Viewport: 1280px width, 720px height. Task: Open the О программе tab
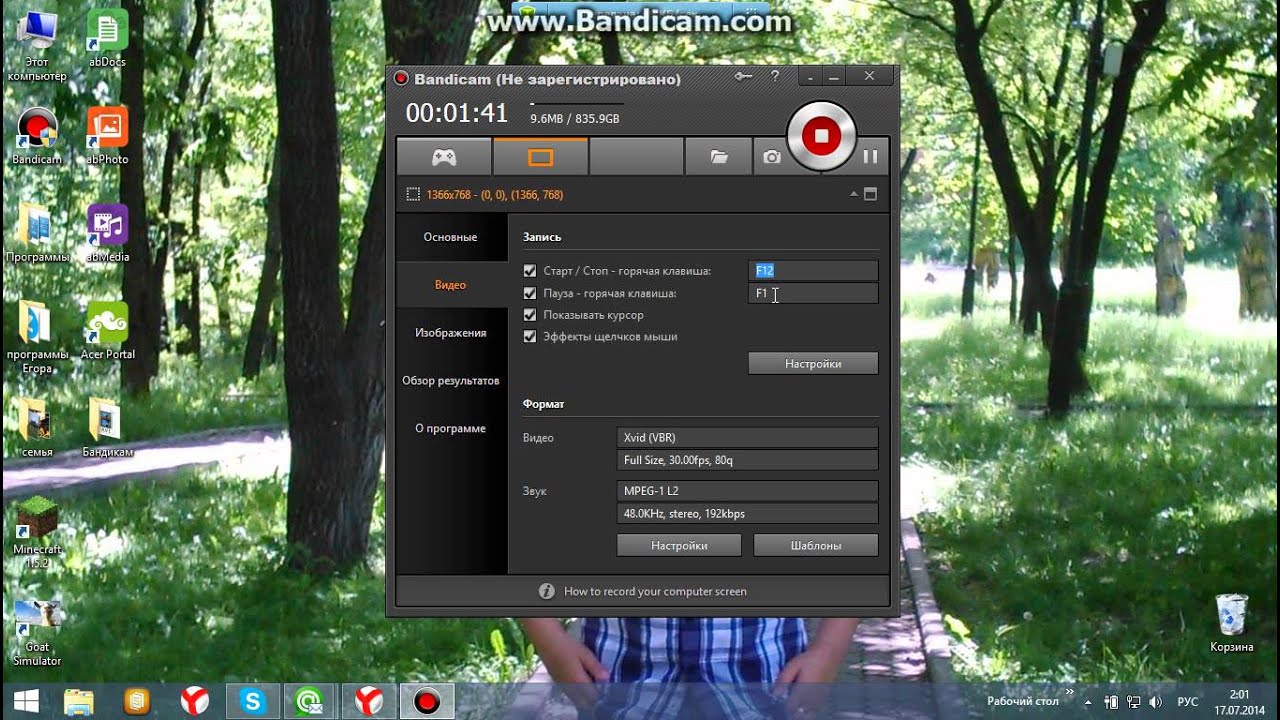450,429
